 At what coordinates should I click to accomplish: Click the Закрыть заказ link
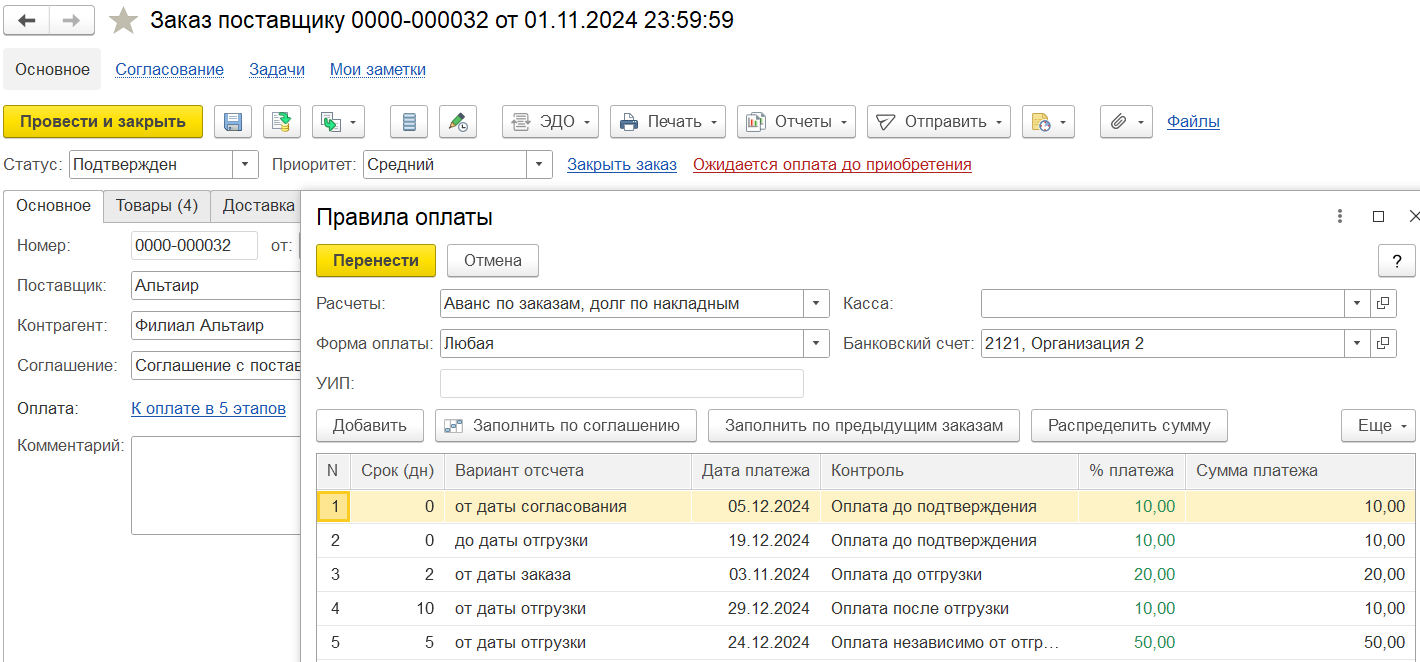622,165
